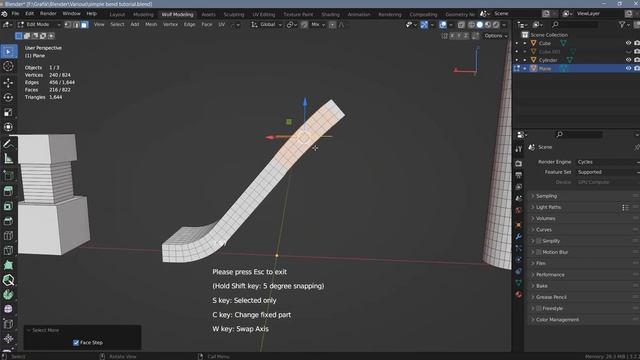
Task: Open the World properties tab
Action: coord(518,210)
